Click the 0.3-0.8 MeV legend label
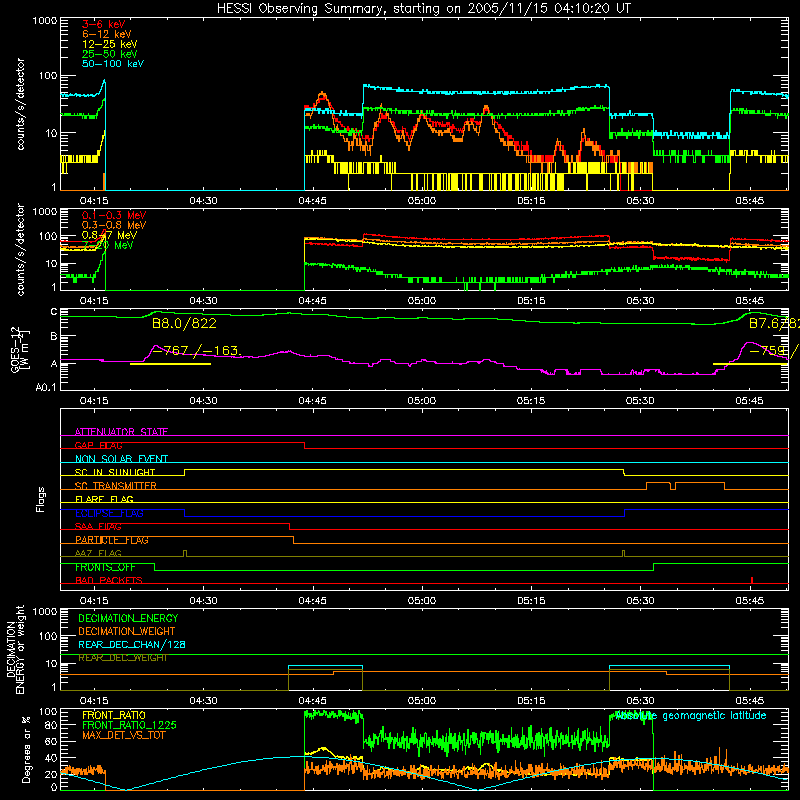 pos(114,225)
